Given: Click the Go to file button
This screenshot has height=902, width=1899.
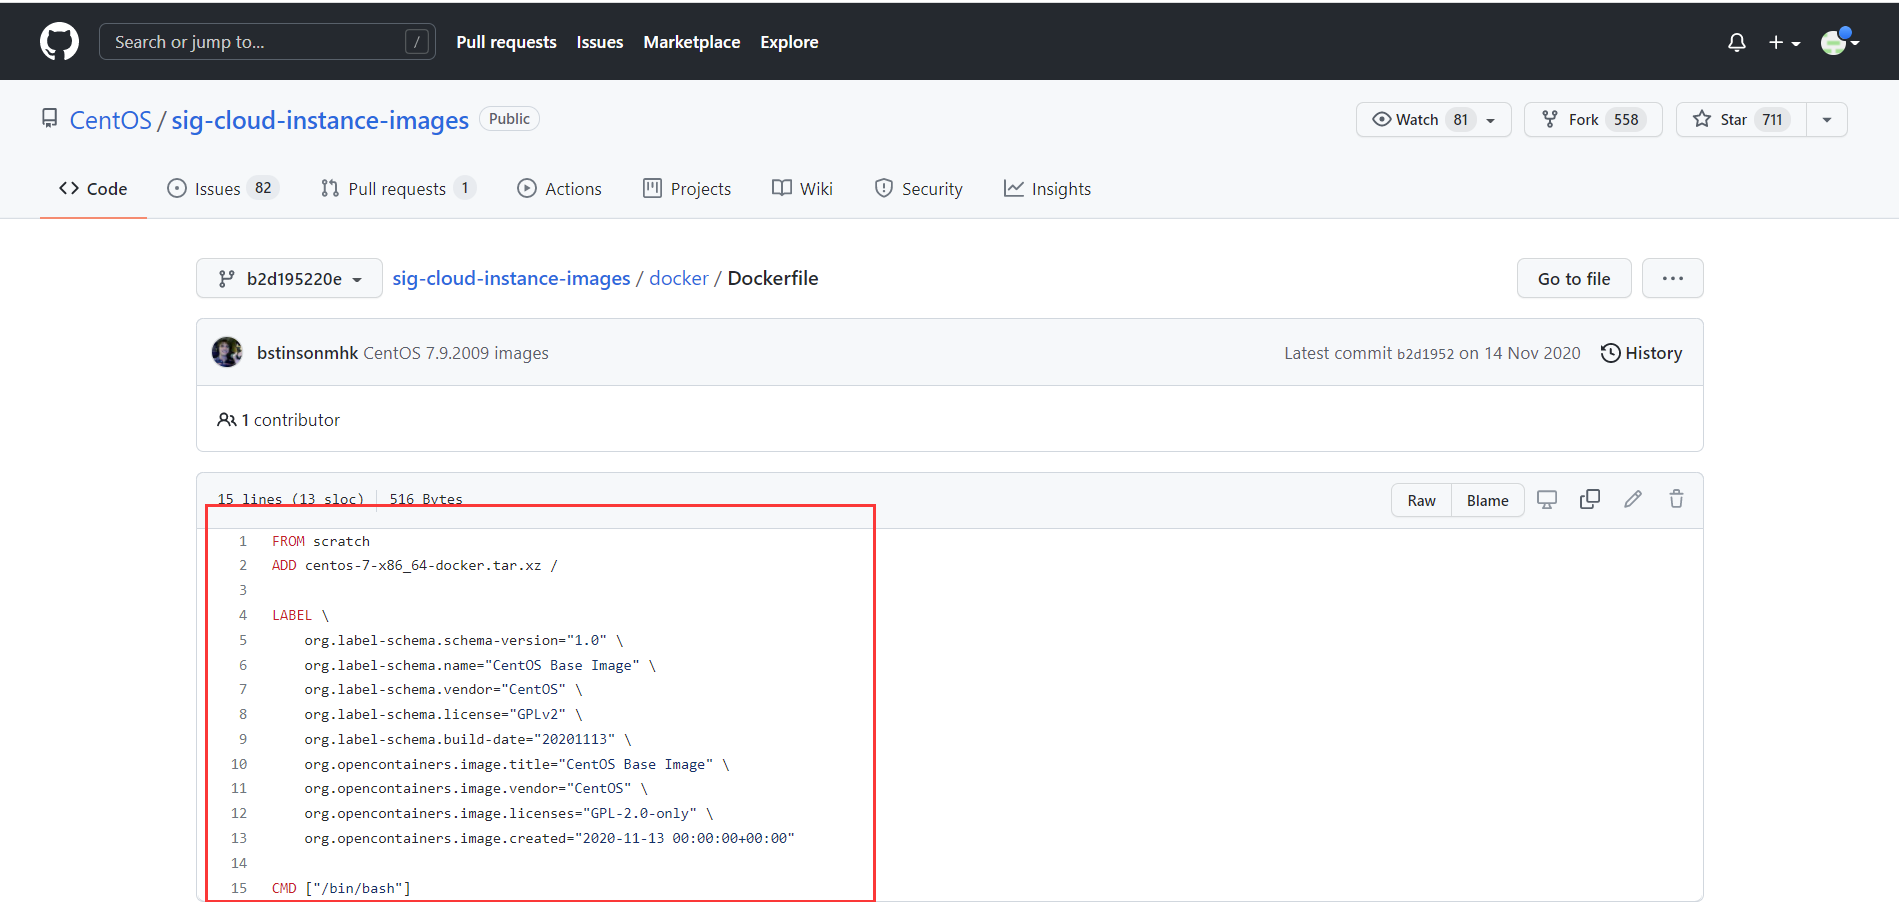Looking at the screenshot, I should [1574, 278].
